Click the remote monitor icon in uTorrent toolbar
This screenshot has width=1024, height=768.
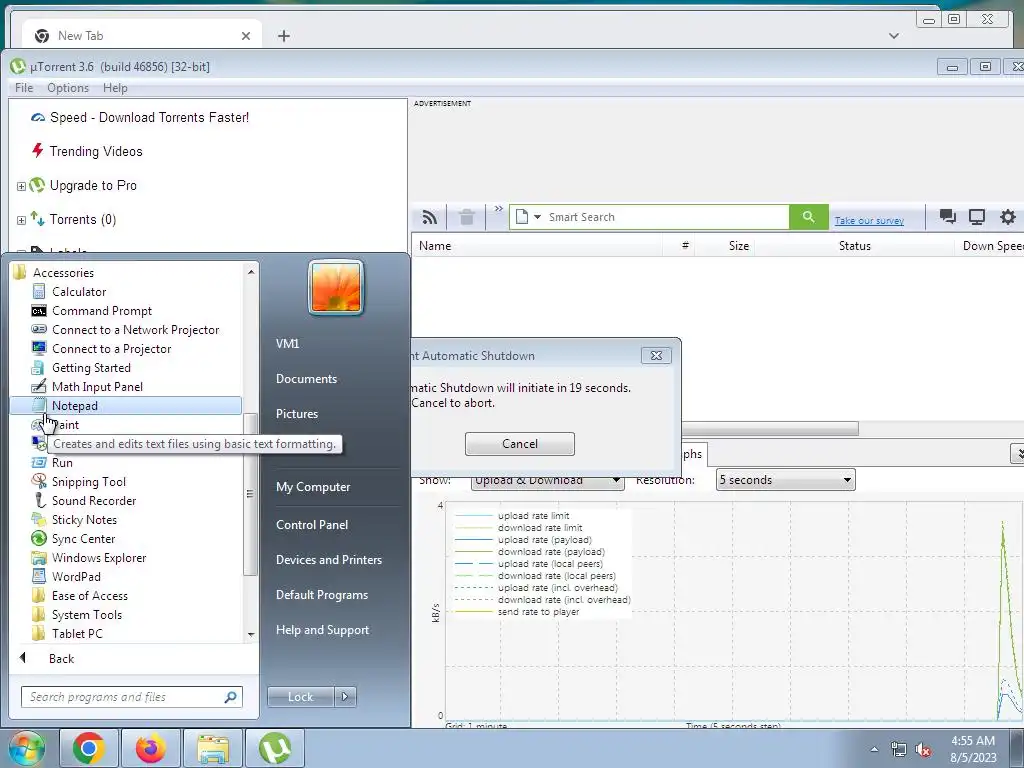tap(976, 217)
